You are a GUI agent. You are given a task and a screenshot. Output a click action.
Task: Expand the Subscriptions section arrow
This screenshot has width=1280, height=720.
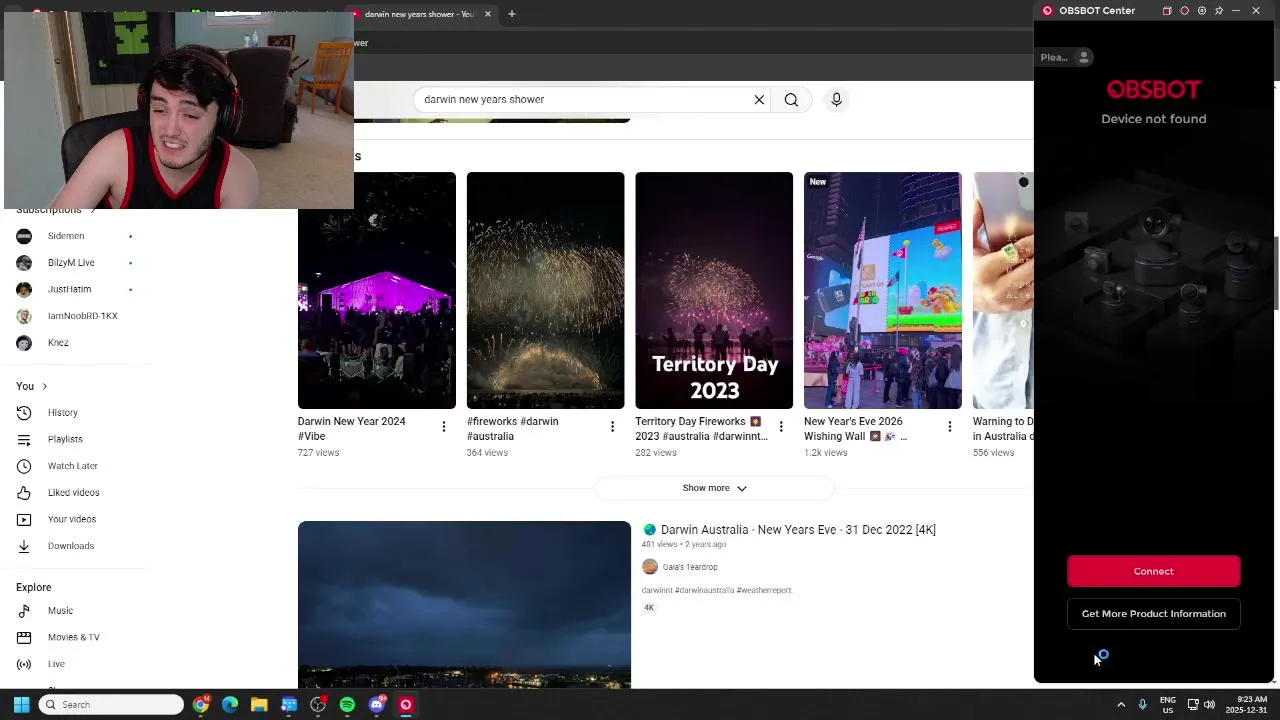pyautogui.click(x=93, y=210)
